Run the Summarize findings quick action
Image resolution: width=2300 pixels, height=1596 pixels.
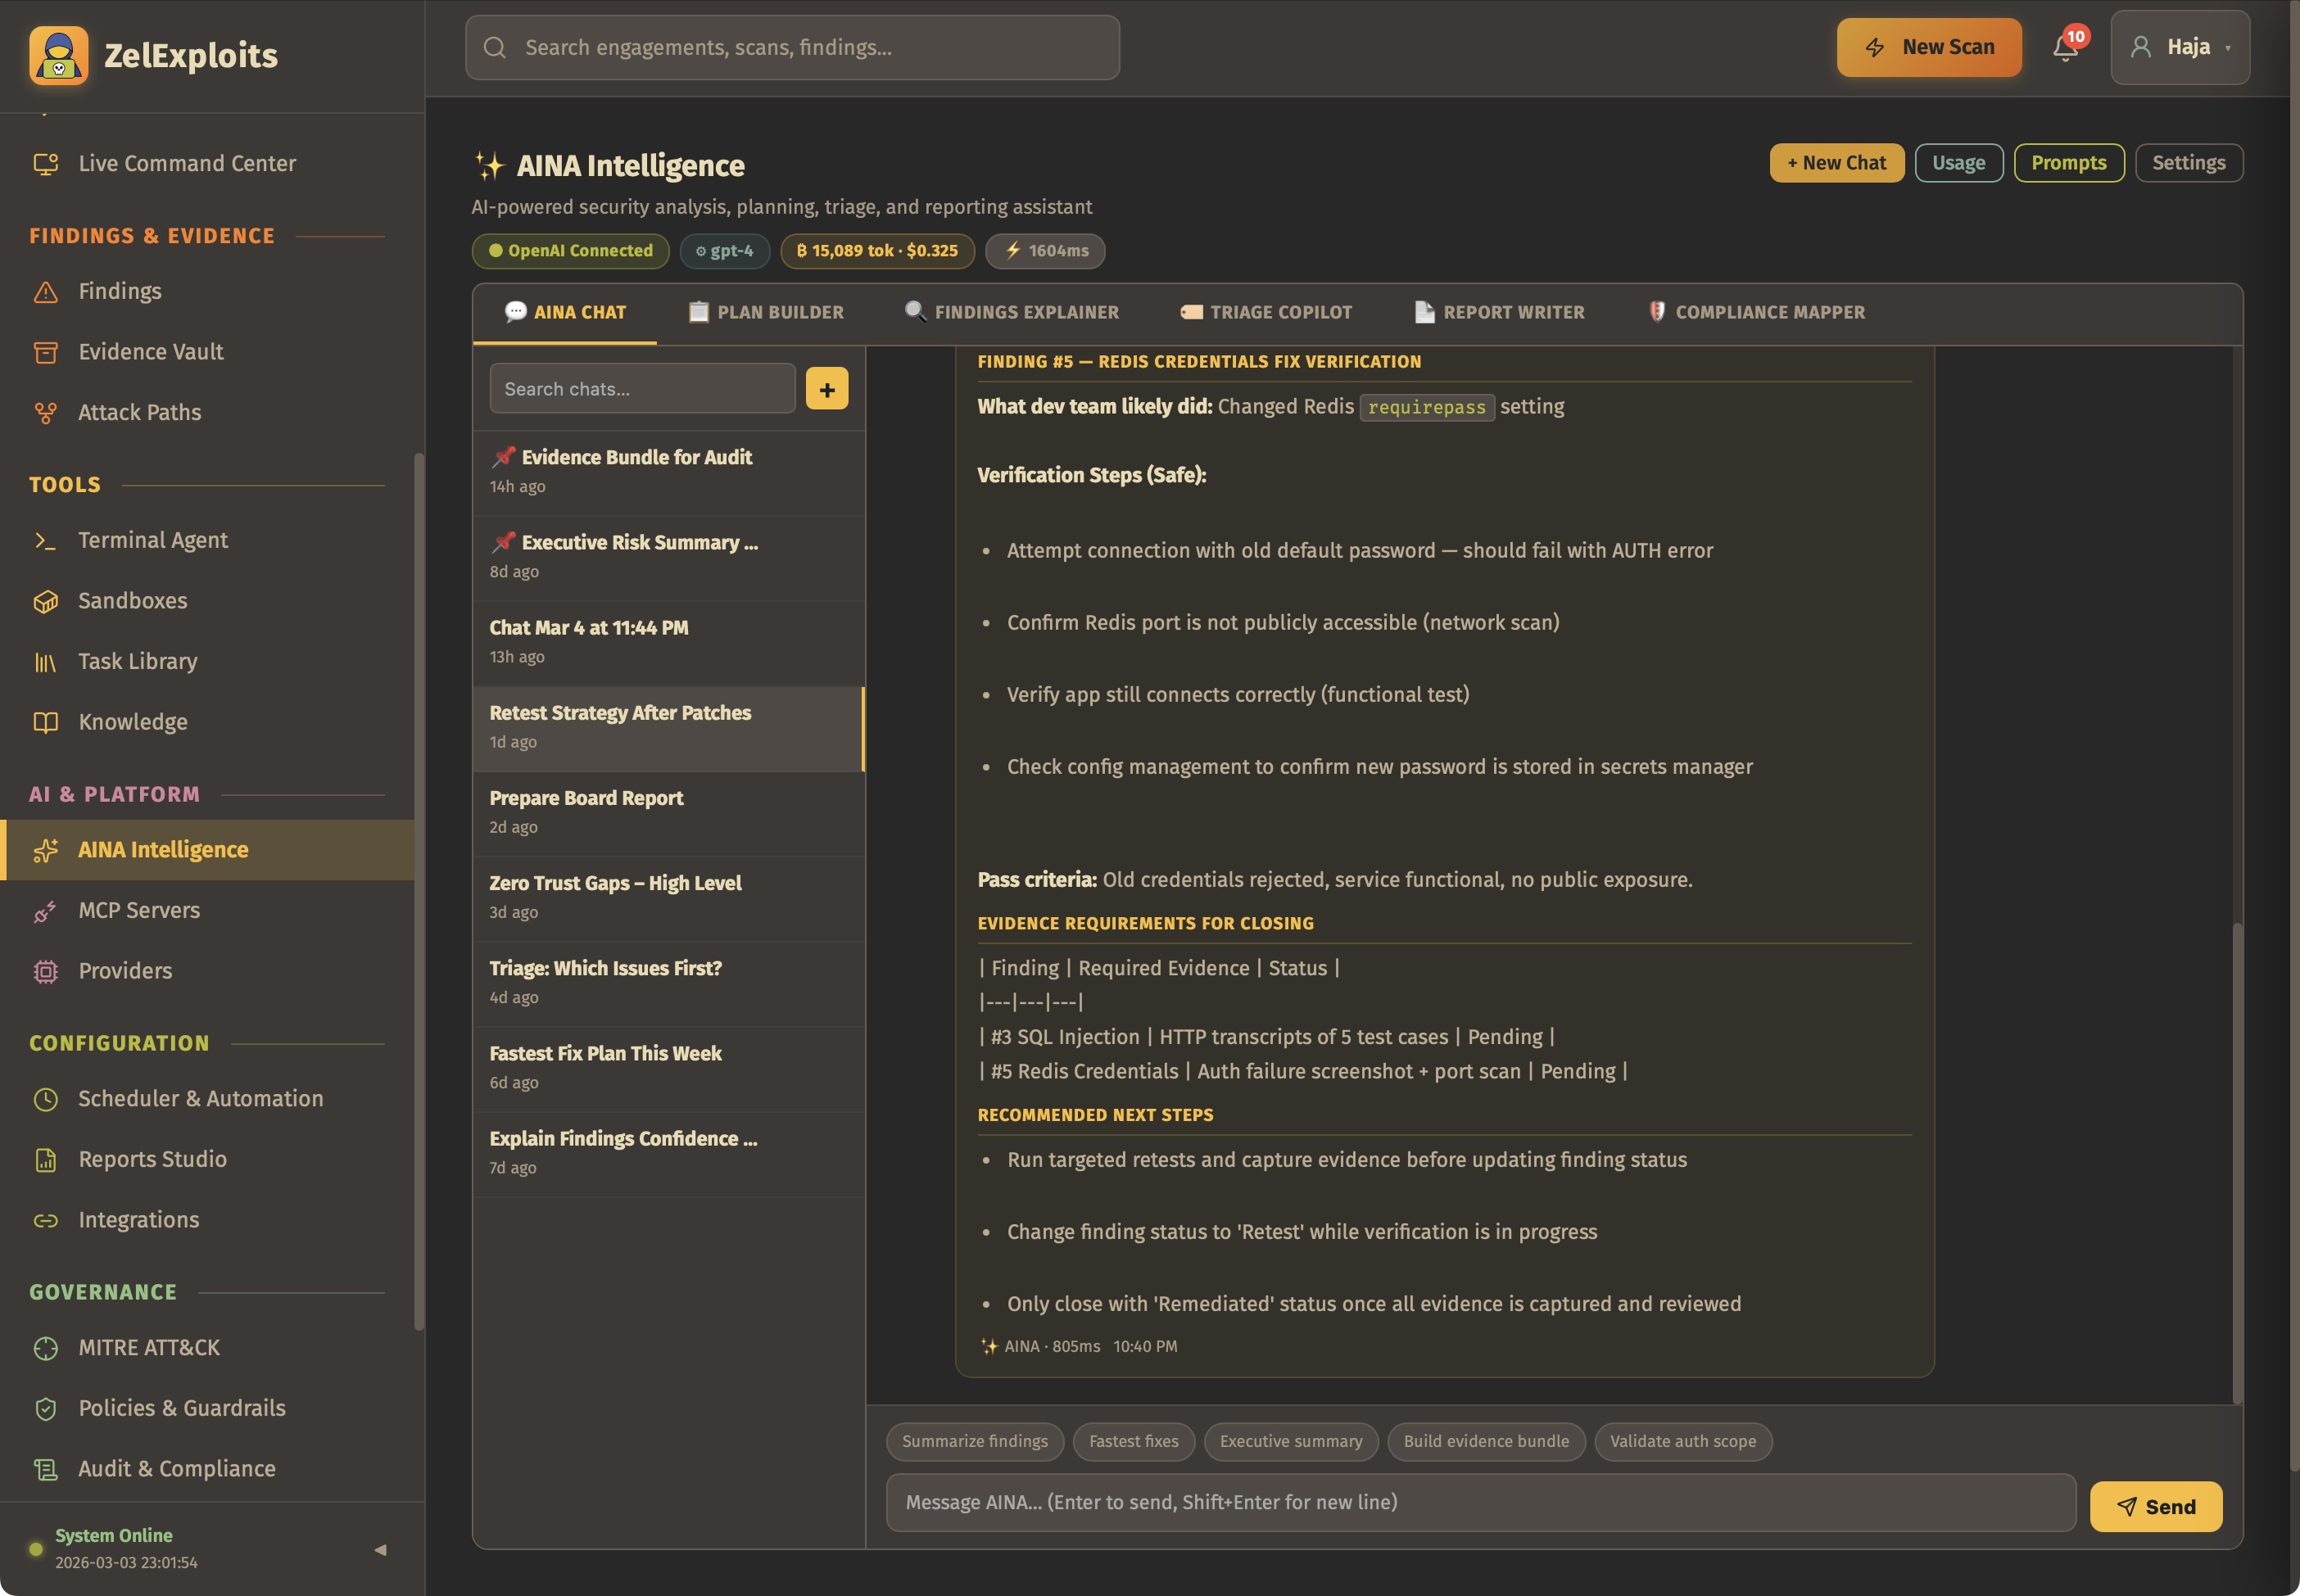click(x=973, y=1441)
